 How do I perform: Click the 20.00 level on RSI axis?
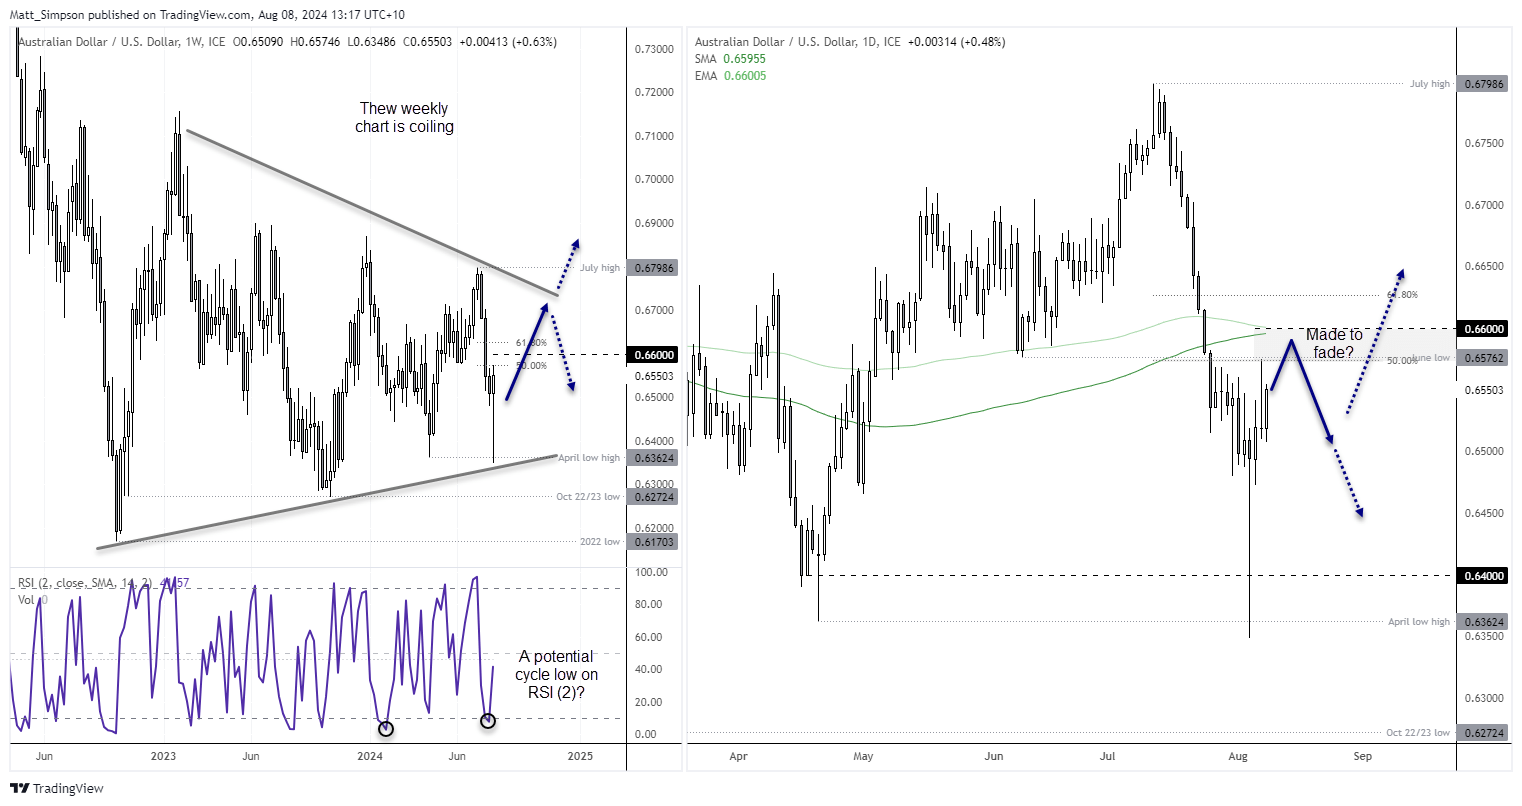tap(648, 702)
